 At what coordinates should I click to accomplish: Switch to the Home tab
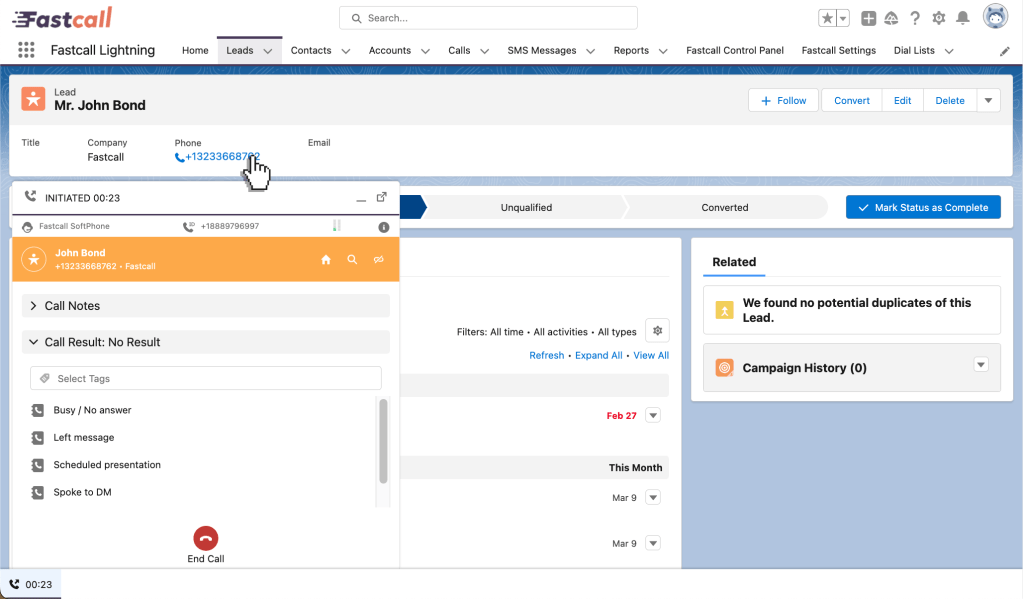tap(195, 50)
